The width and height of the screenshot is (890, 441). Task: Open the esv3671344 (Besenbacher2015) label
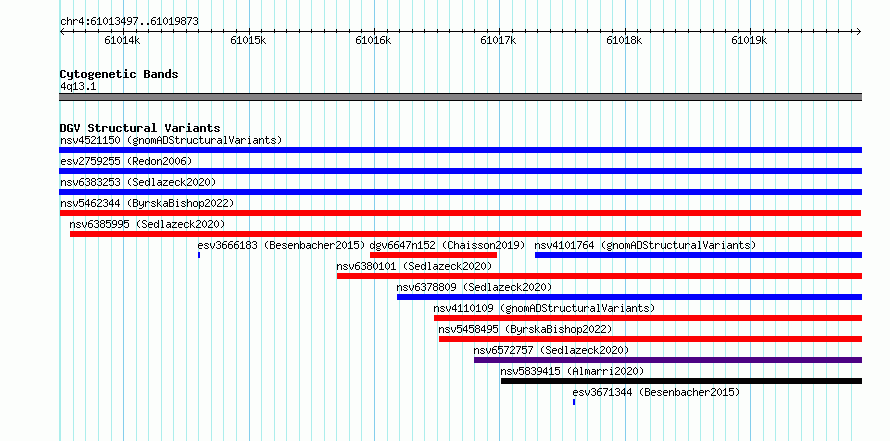click(656, 392)
